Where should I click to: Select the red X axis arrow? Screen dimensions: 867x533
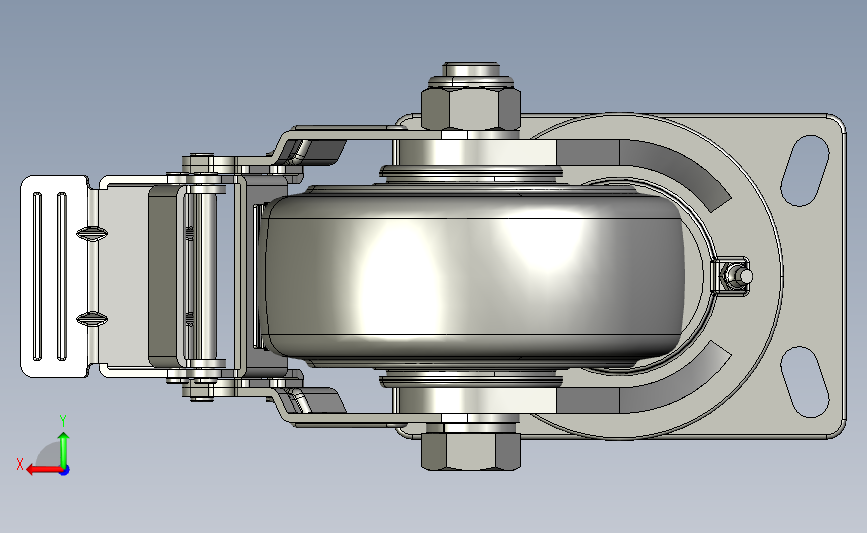[x=43, y=470]
